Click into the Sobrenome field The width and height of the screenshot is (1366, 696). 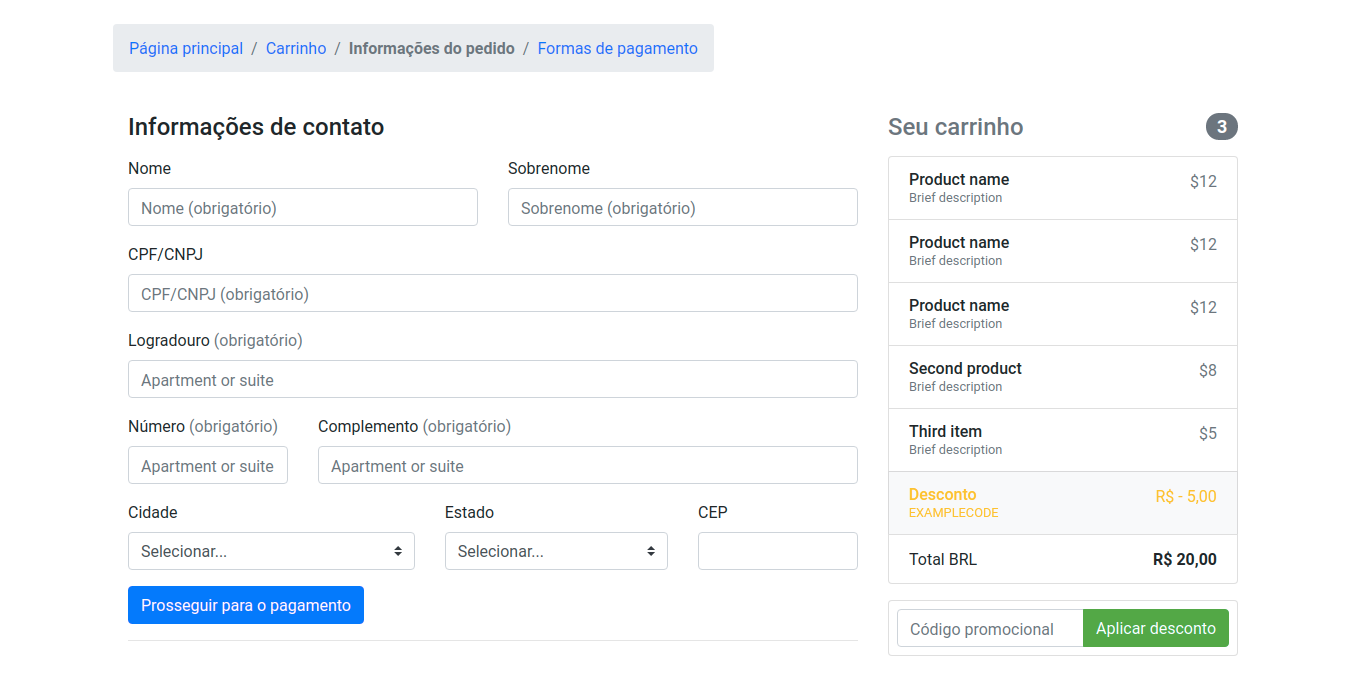tap(683, 207)
